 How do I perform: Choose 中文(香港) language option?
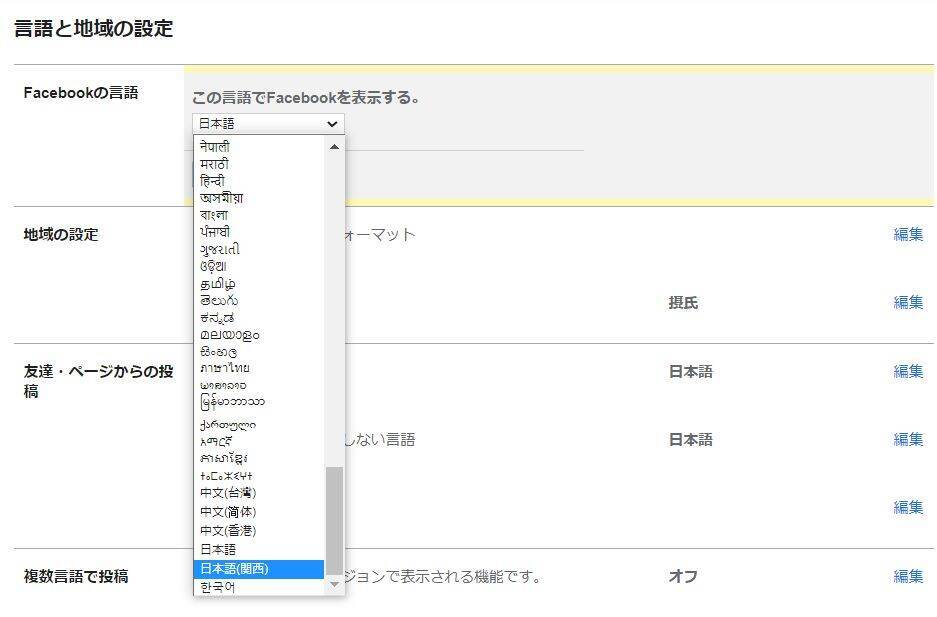tap(259, 531)
